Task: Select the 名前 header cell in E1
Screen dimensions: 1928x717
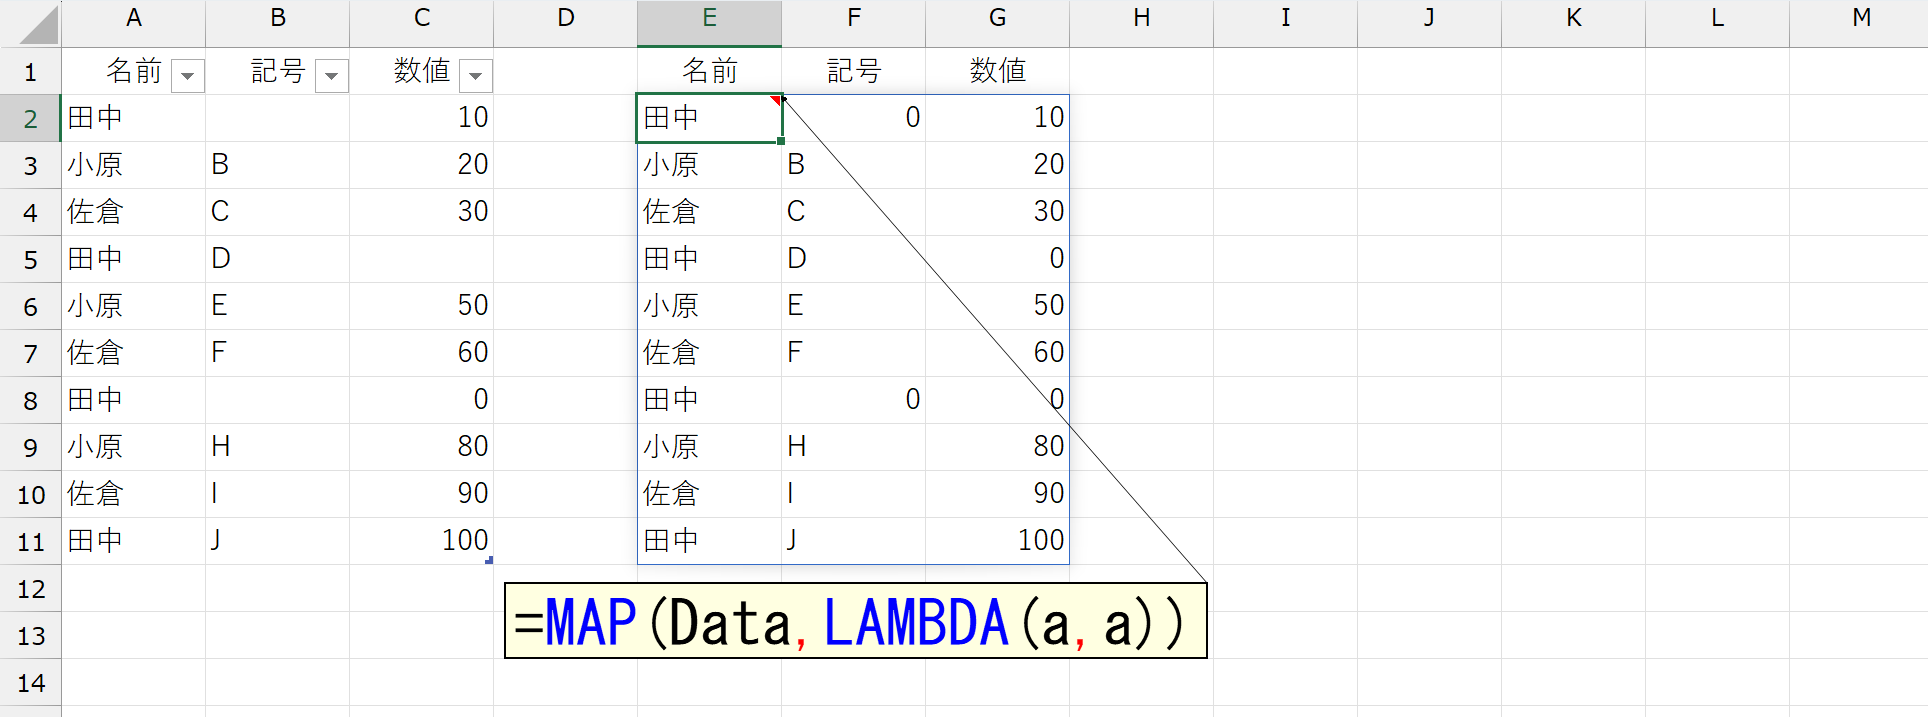Action: [x=709, y=71]
